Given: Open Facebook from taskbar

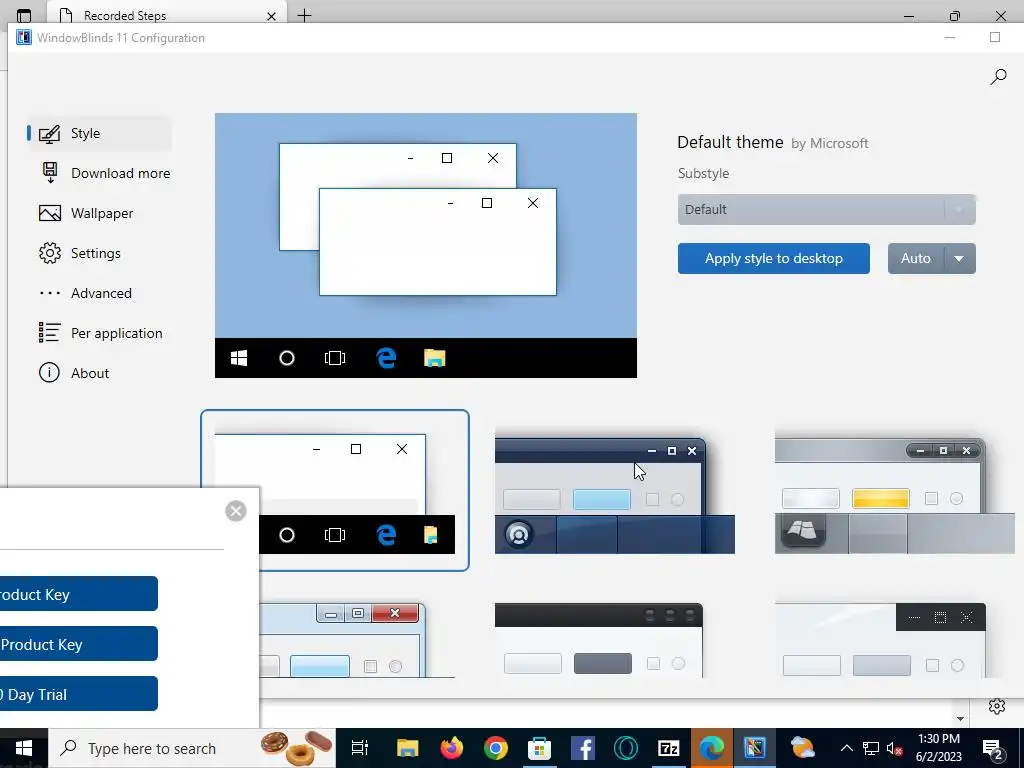Looking at the screenshot, I should 583,748.
